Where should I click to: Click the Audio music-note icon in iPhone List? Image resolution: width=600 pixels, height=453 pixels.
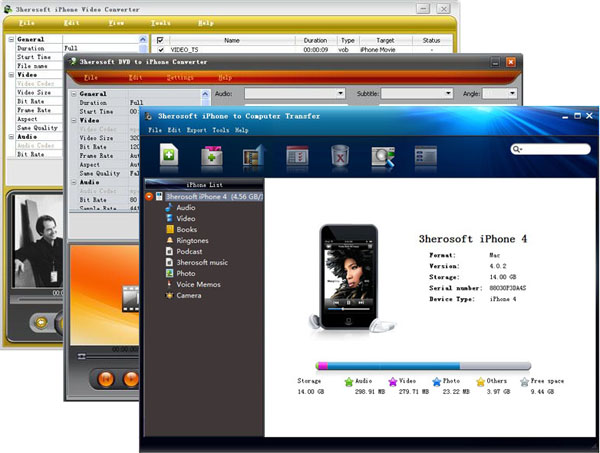pyautogui.click(x=169, y=207)
